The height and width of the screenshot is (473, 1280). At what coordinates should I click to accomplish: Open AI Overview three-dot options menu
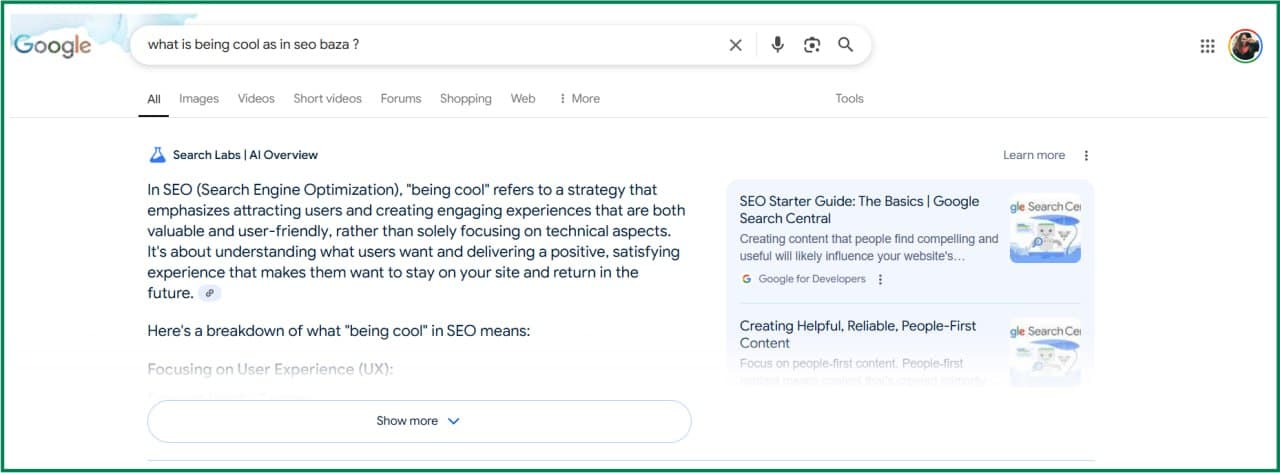1086,155
